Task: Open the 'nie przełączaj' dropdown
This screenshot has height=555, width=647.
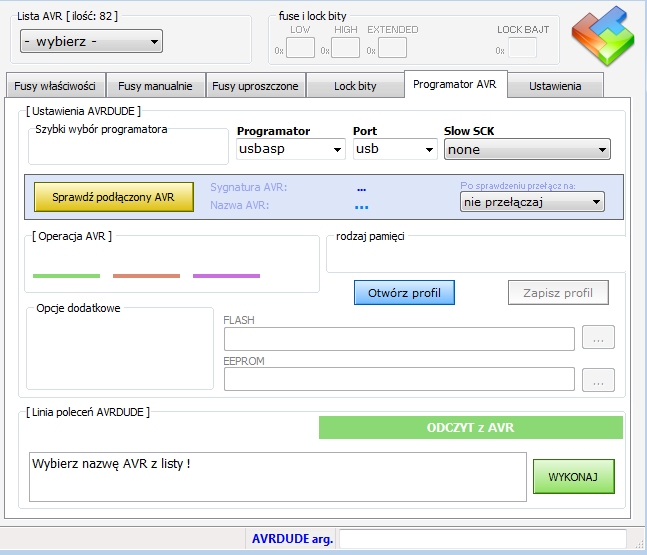Action: pyautogui.click(x=532, y=202)
